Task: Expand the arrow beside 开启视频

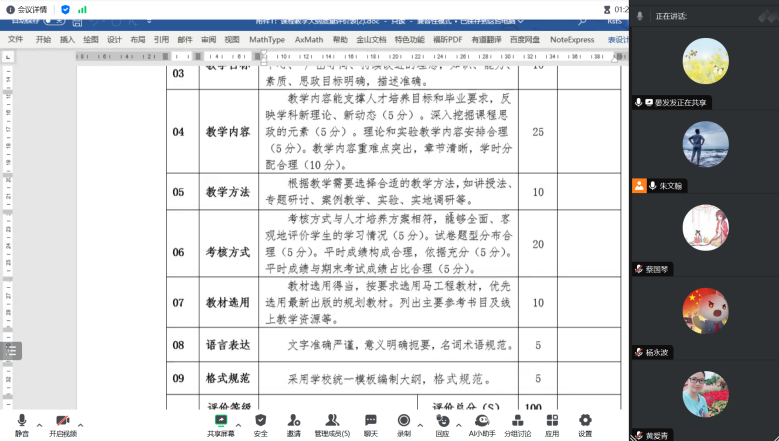Action: coord(81,424)
